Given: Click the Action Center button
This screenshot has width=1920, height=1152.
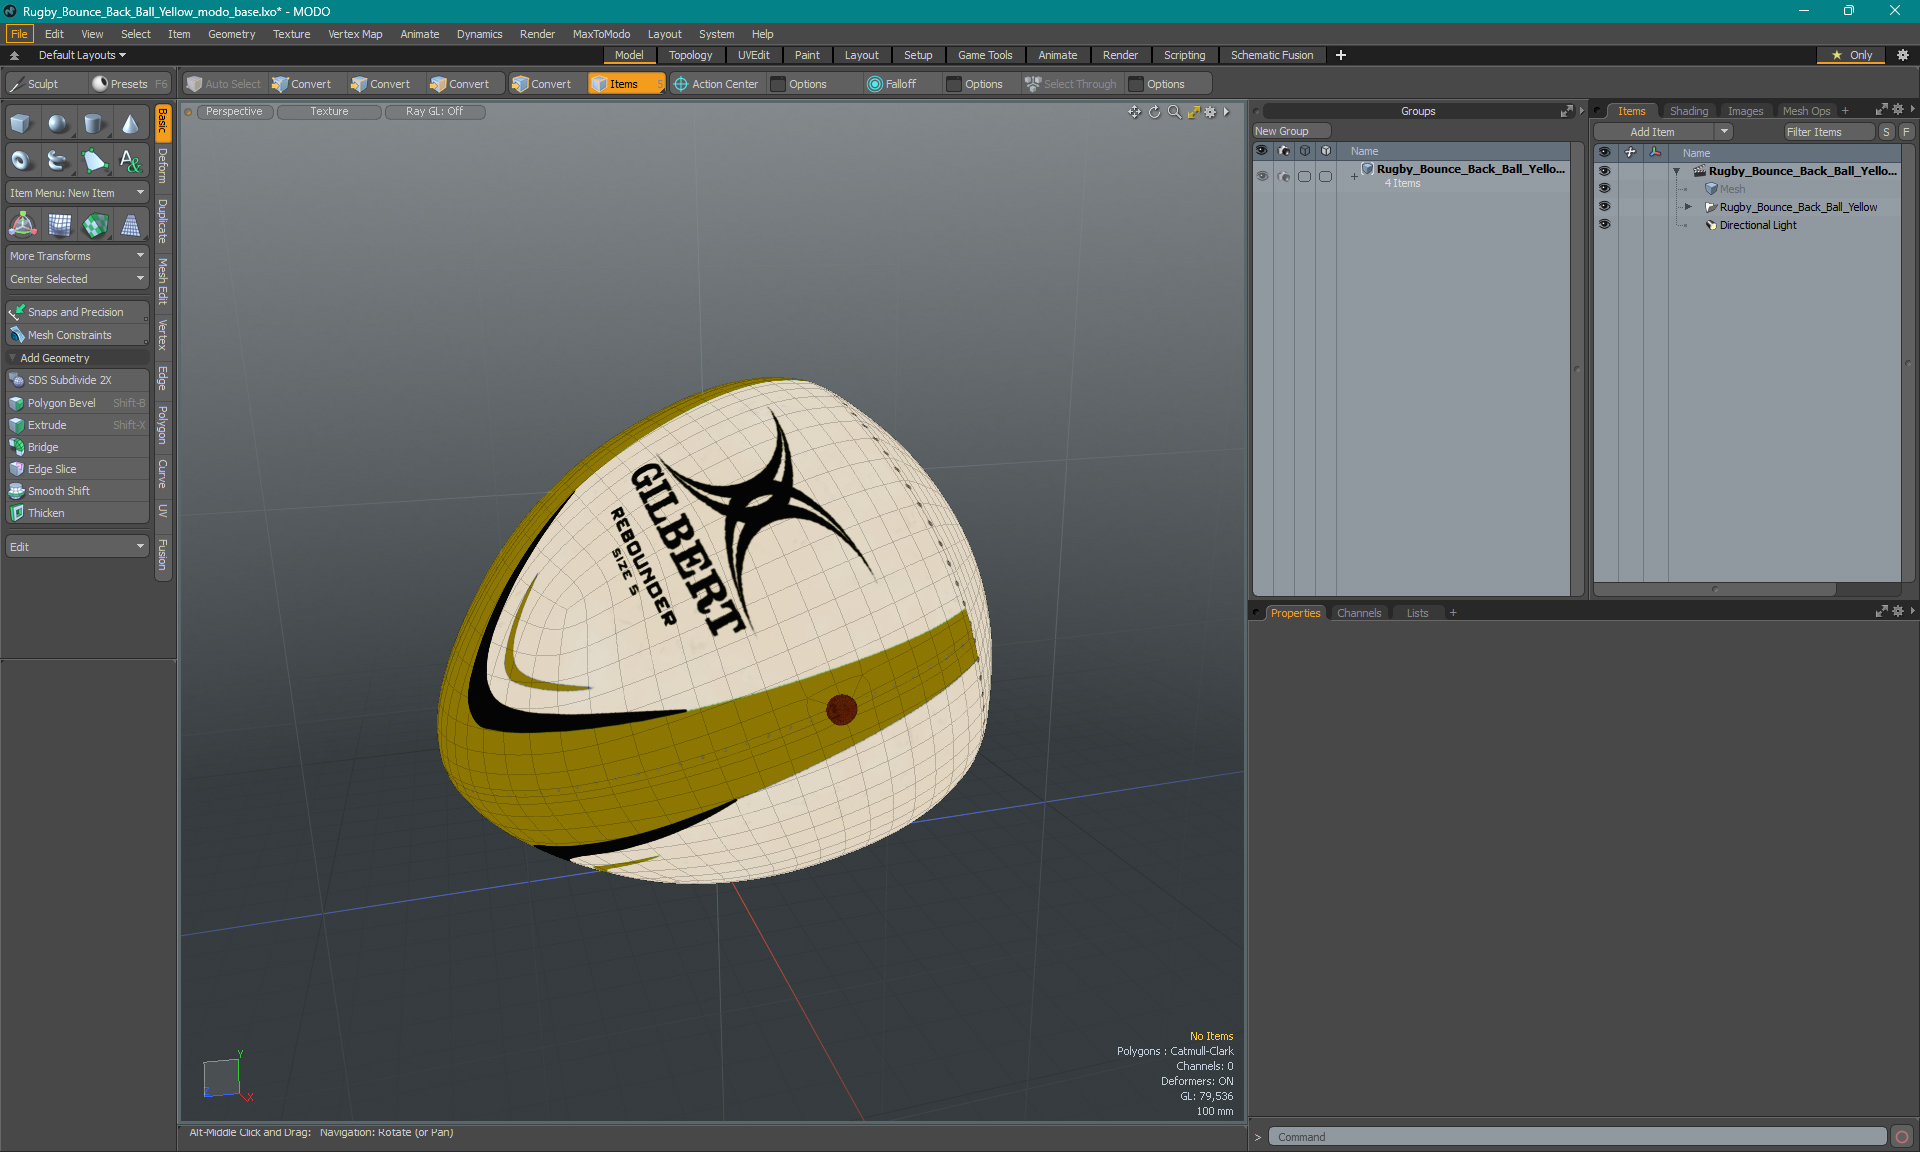Looking at the screenshot, I should pyautogui.click(x=716, y=84).
